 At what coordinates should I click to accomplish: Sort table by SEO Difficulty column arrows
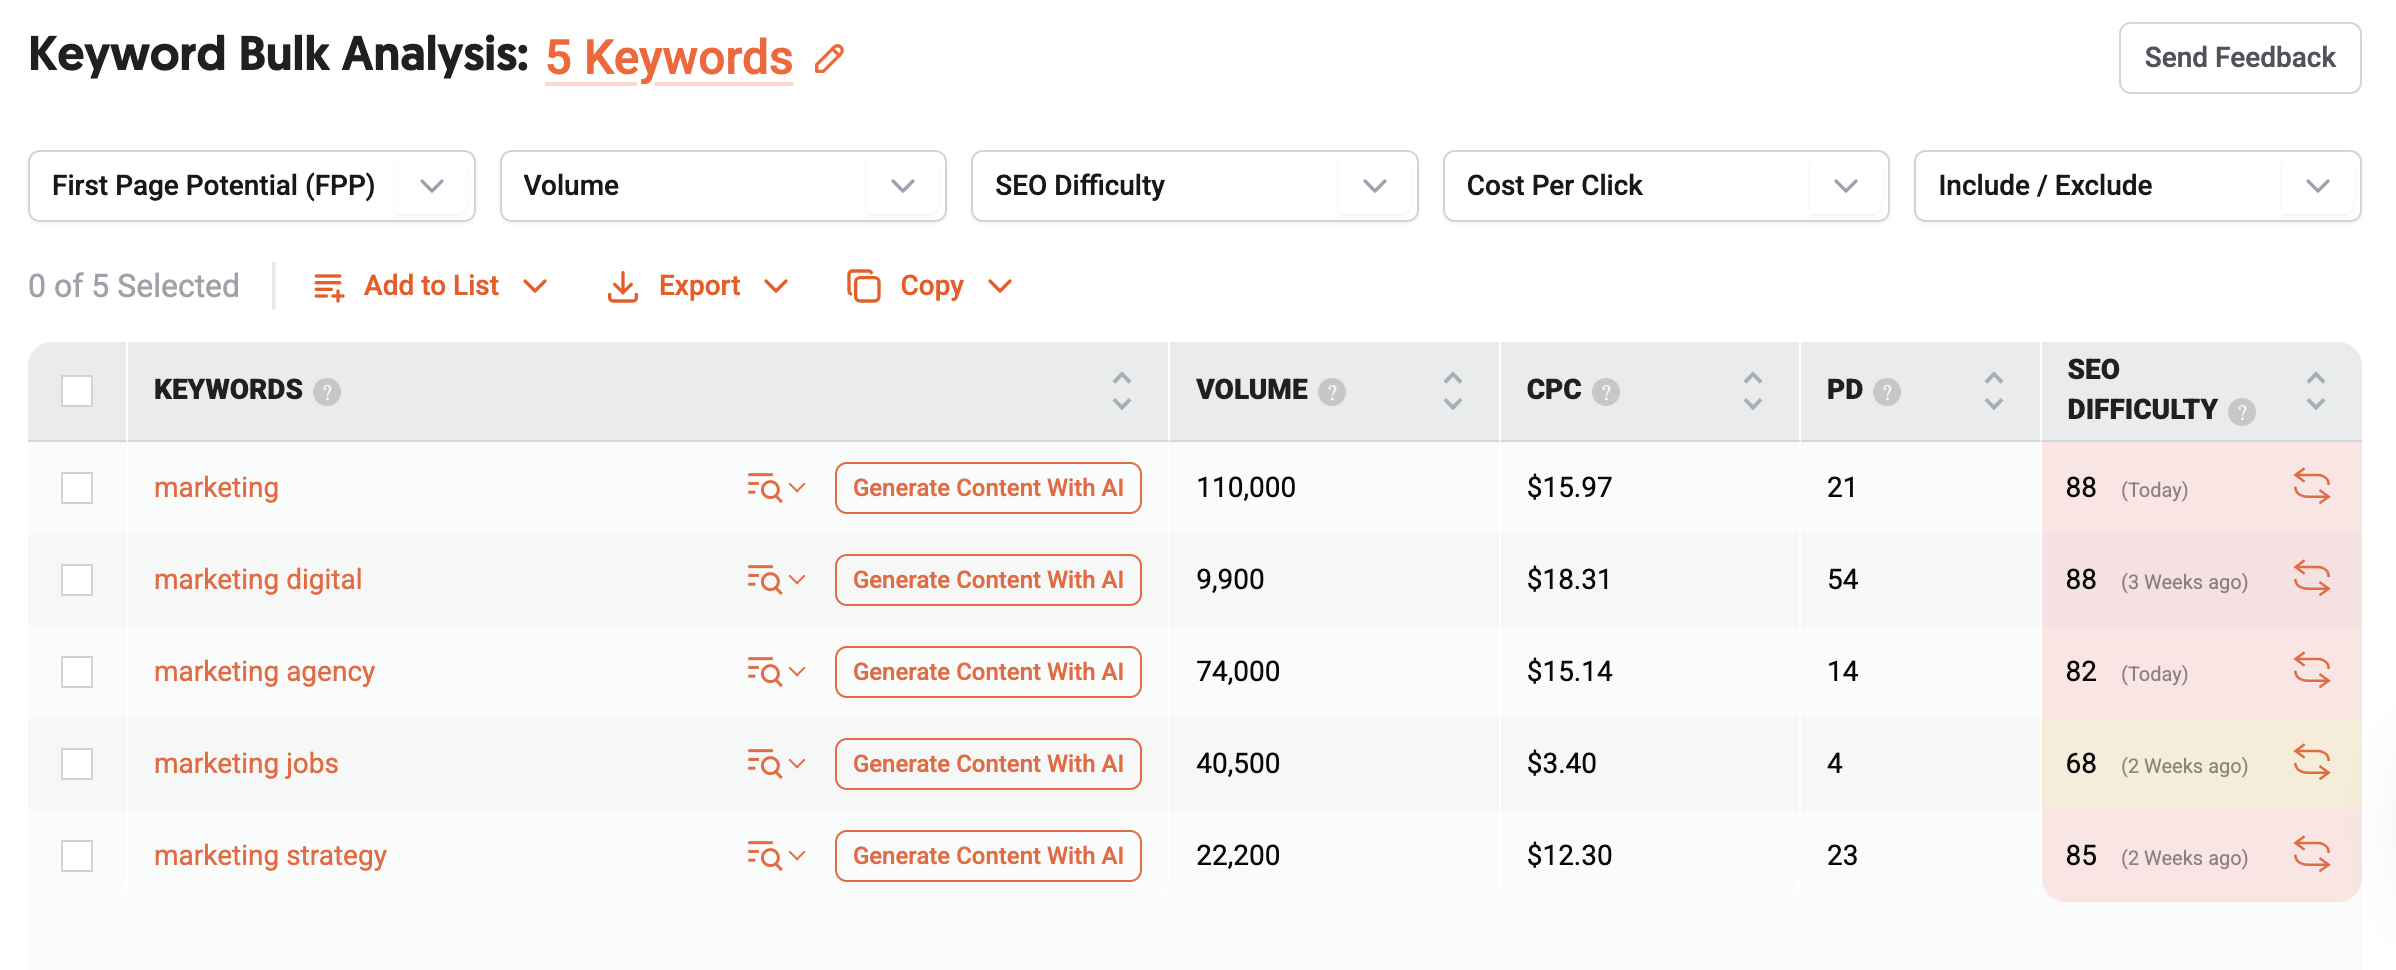click(2316, 391)
